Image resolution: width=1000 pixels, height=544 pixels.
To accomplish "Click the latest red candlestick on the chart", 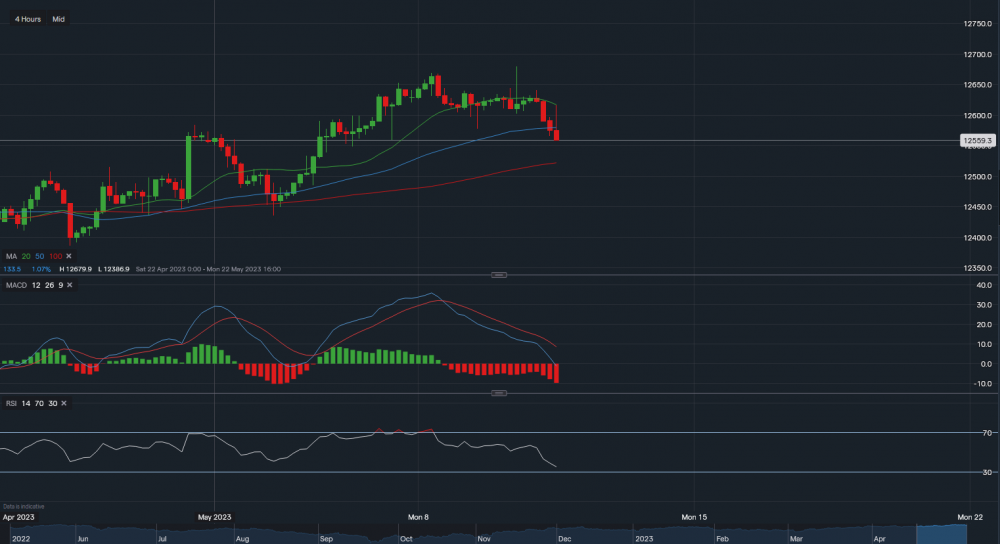I will (x=556, y=134).
